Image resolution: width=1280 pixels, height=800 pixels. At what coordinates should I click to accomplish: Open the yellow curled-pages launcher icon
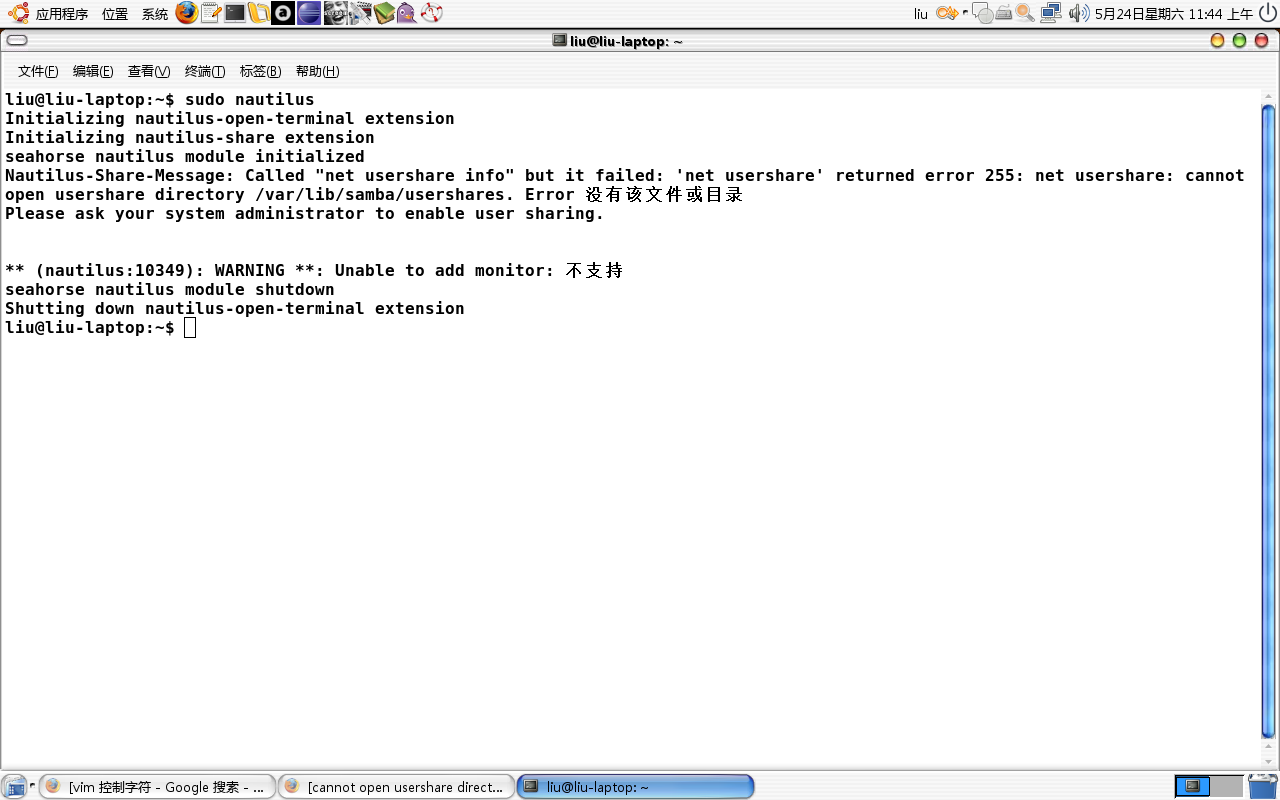[x=259, y=13]
